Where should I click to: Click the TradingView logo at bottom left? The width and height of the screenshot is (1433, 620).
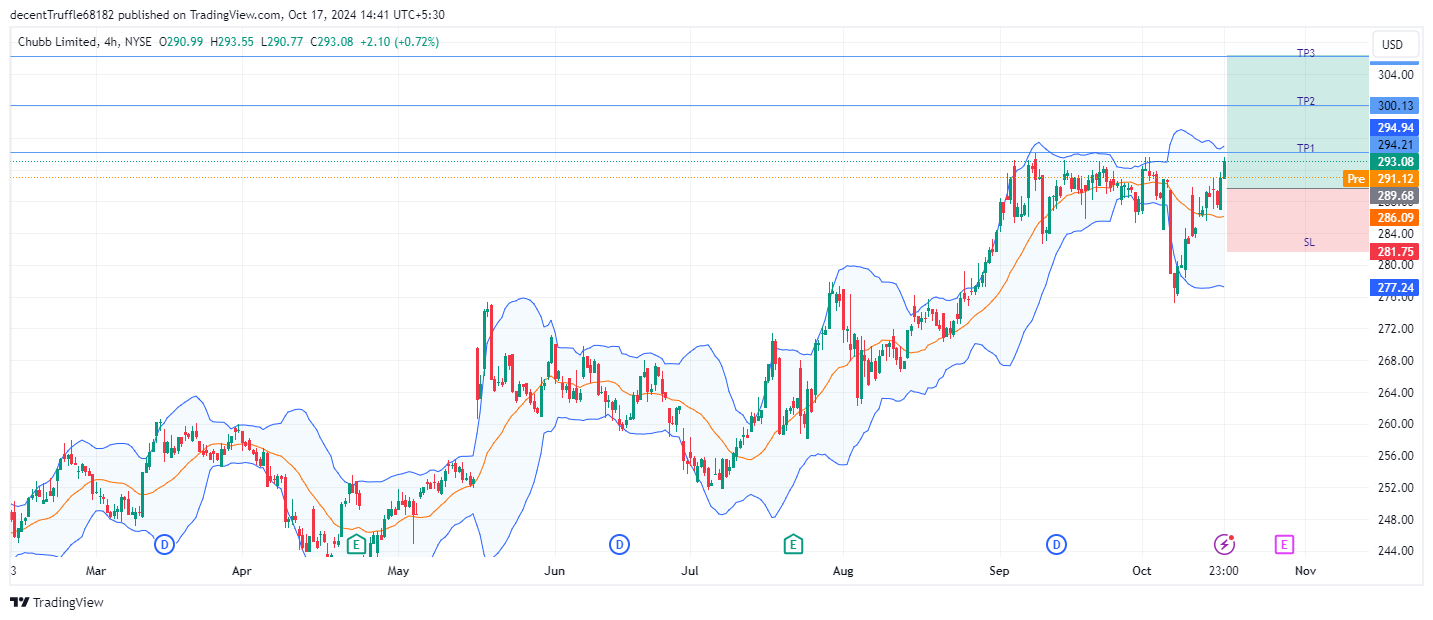57,602
